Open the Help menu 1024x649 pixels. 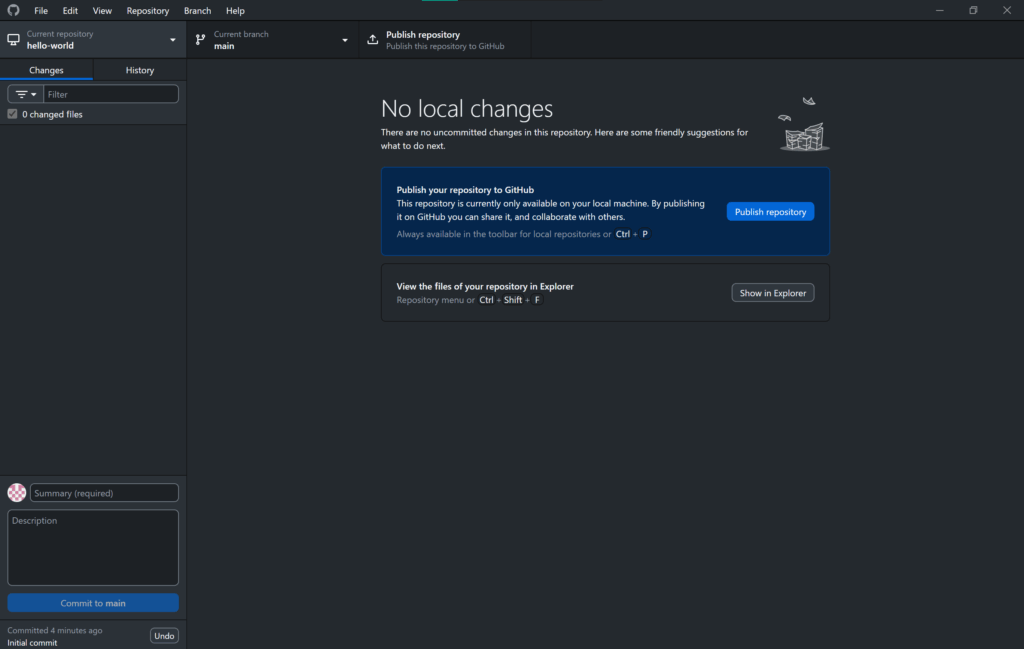pyautogui.click(x=235, y=10)
